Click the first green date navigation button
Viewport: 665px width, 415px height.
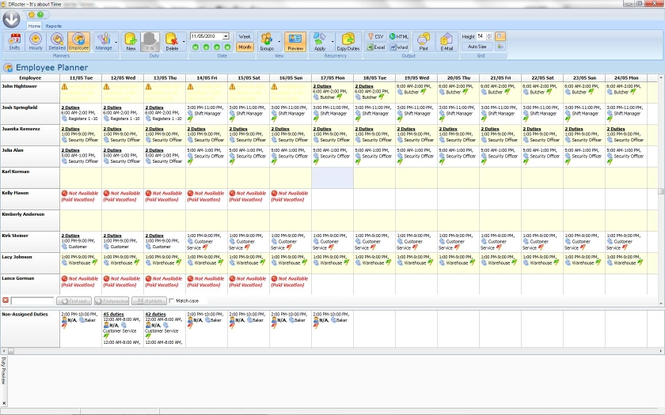pyautogui.click(x=196, y=47)
